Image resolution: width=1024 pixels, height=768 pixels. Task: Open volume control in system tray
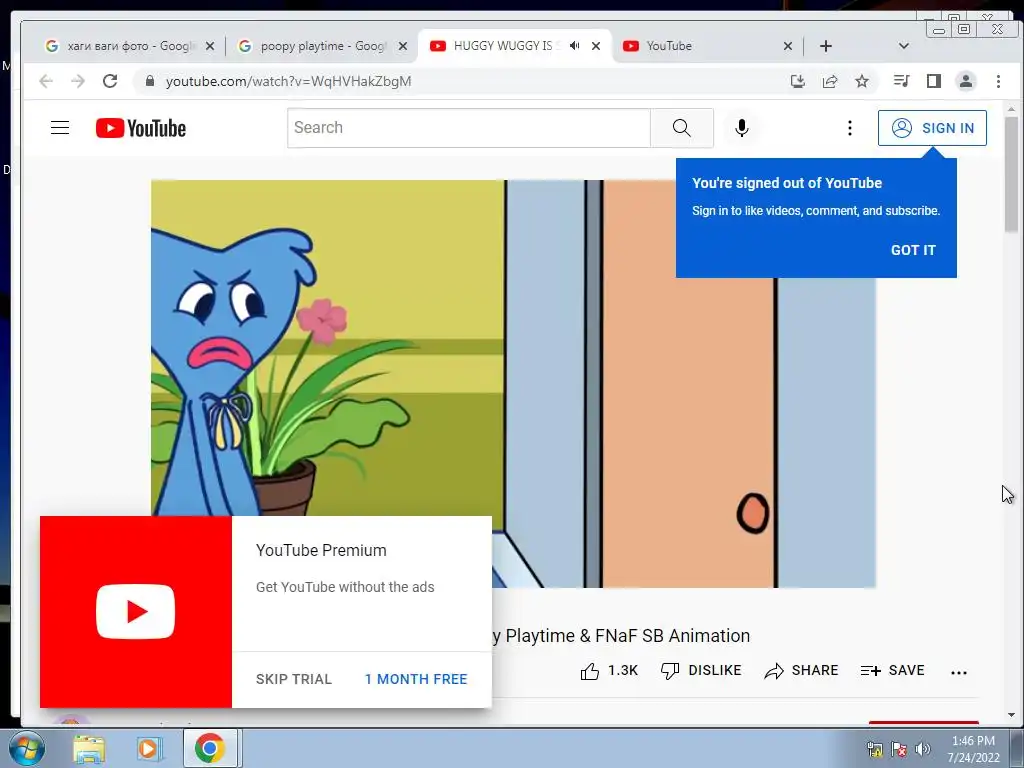coord(923,749)
